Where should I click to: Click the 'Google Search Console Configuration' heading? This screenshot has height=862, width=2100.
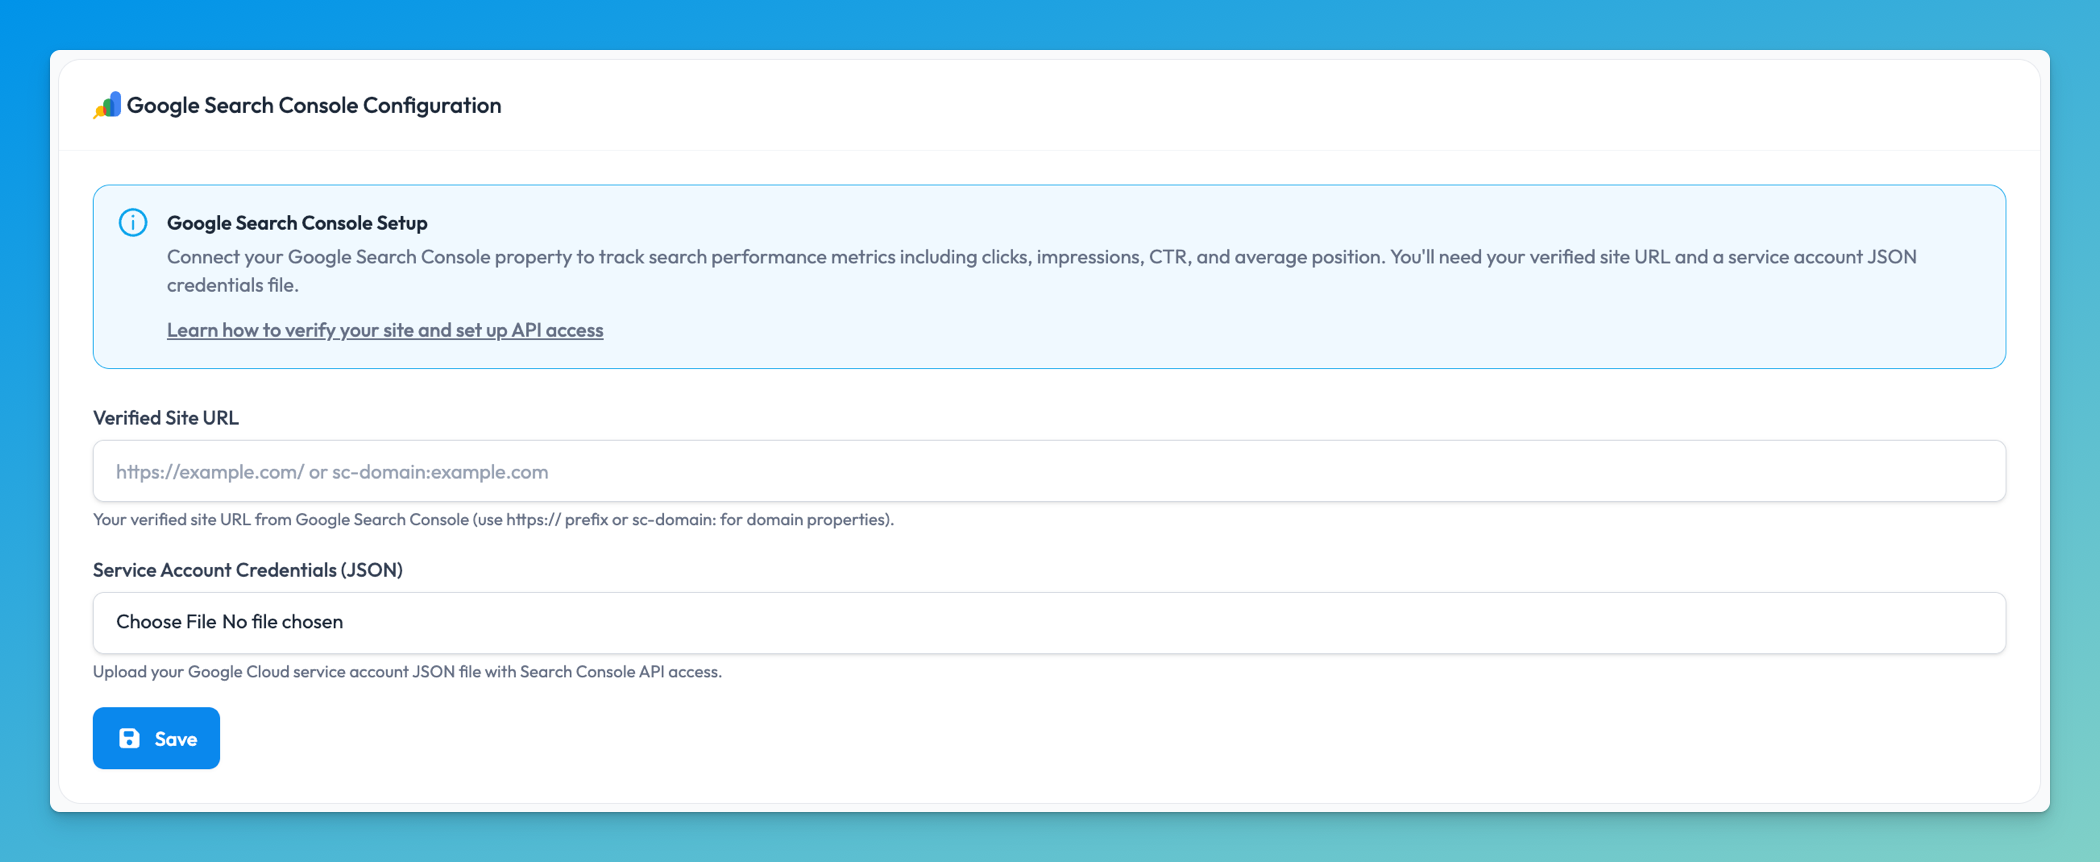[x=314, y=105]
